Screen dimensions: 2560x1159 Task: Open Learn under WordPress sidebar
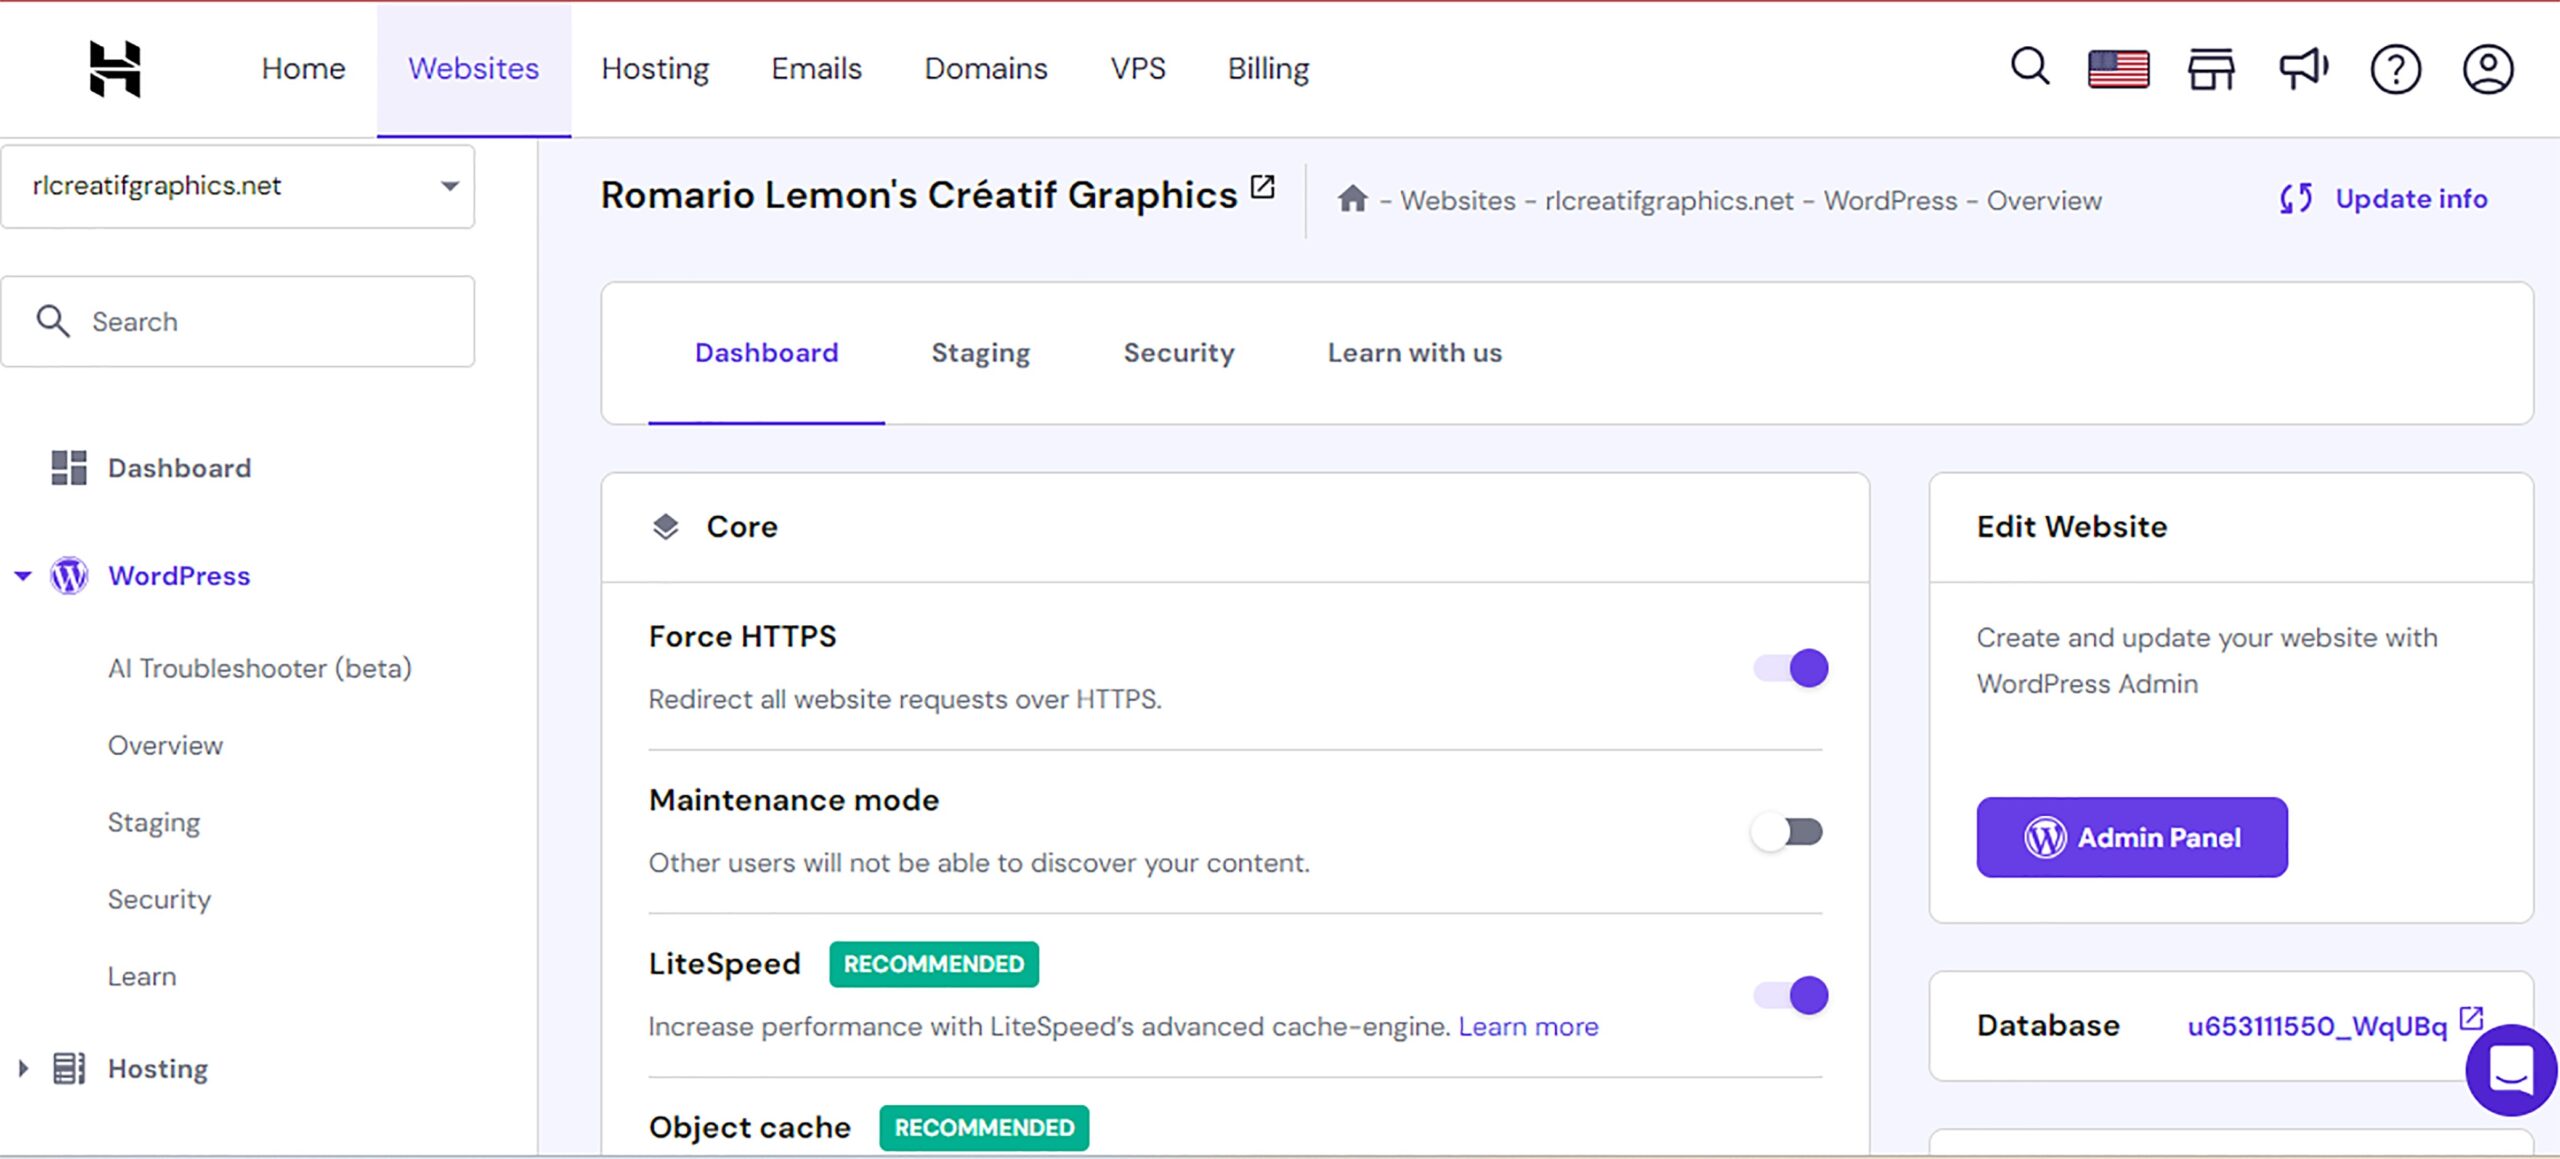(x=141, y=976)
